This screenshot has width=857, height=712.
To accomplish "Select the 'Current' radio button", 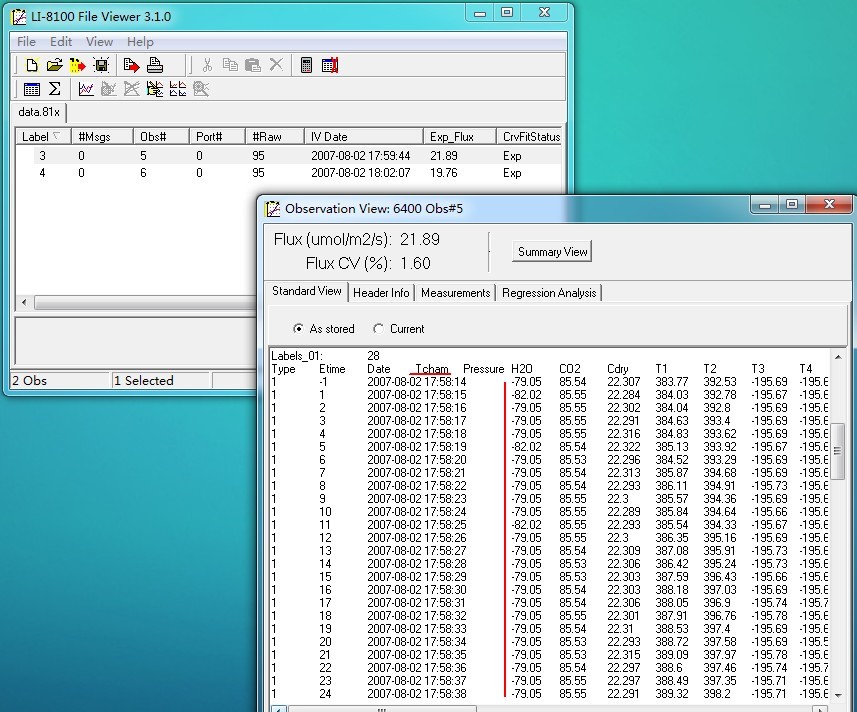I will tap(378, 328).
